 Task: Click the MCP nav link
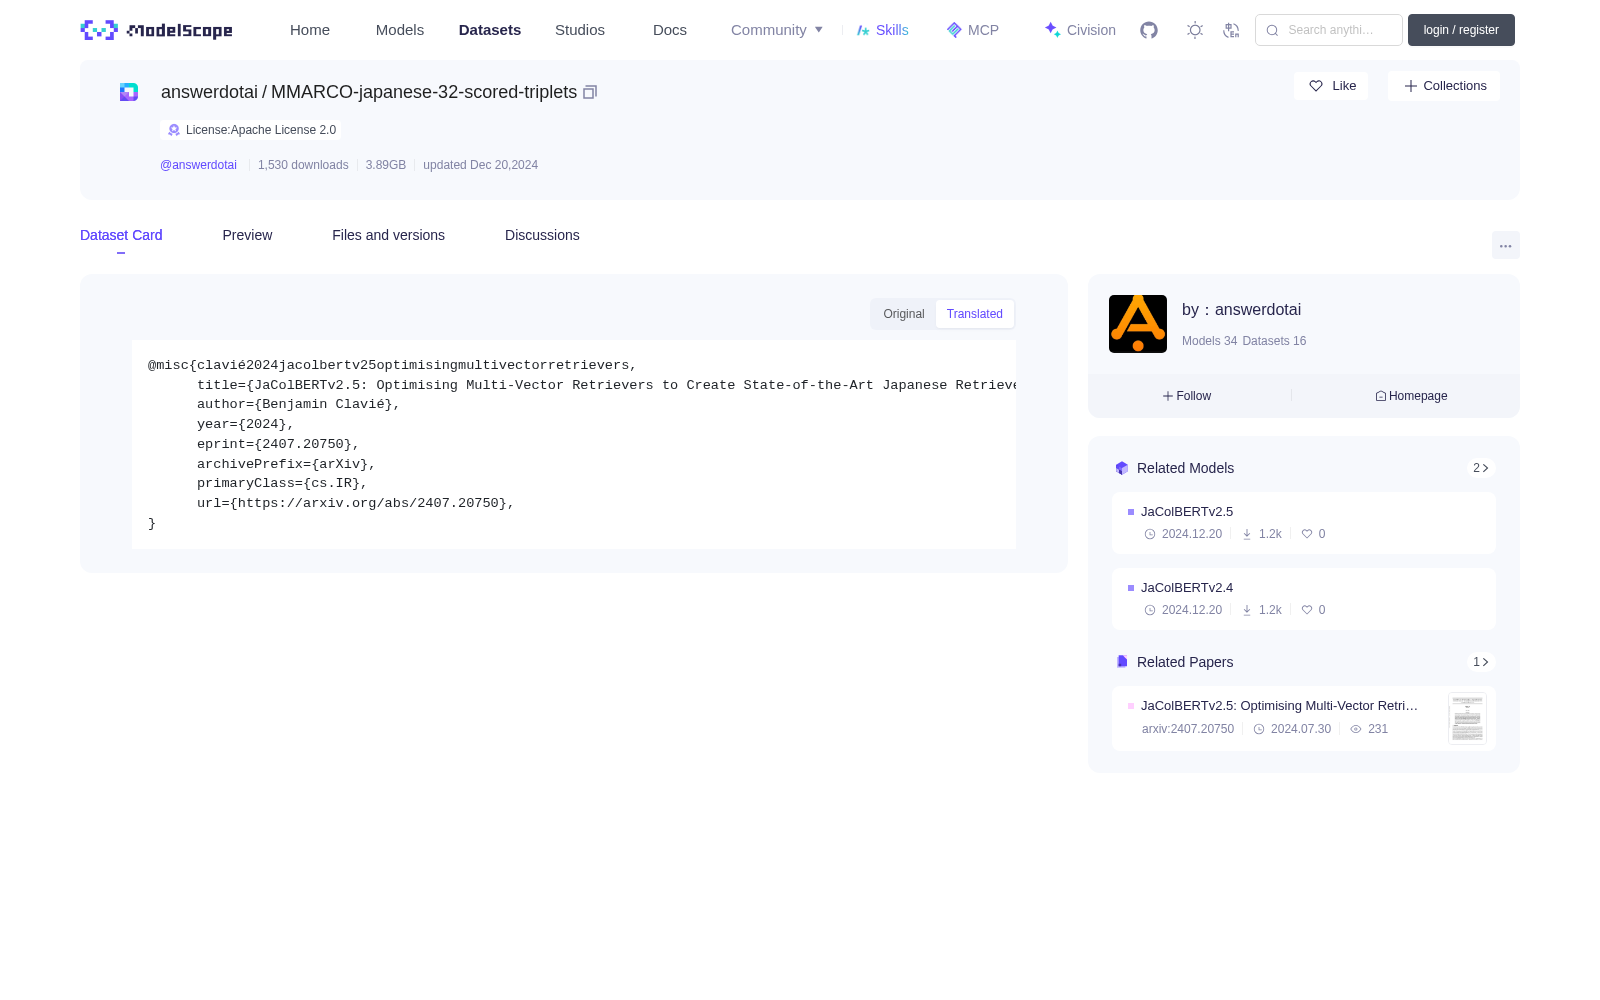pyautogui.click(x=973, y=30)
